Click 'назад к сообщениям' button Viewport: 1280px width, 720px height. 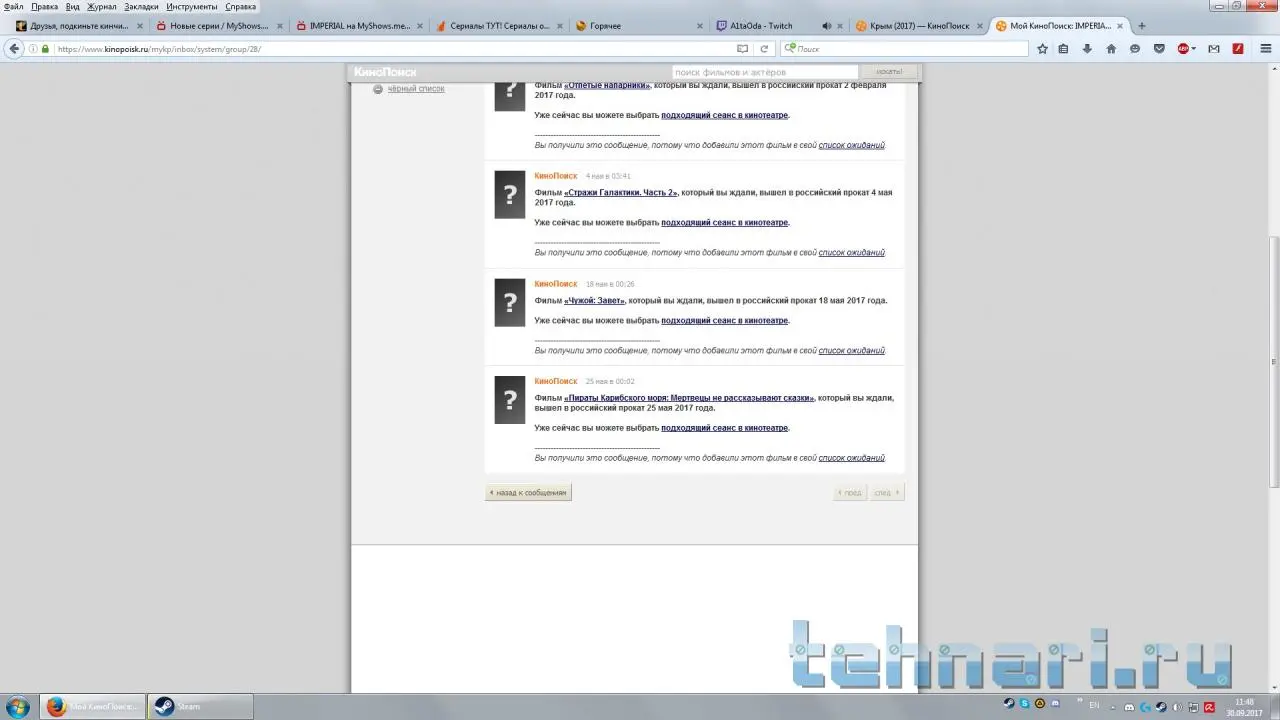tap(528, 492)
